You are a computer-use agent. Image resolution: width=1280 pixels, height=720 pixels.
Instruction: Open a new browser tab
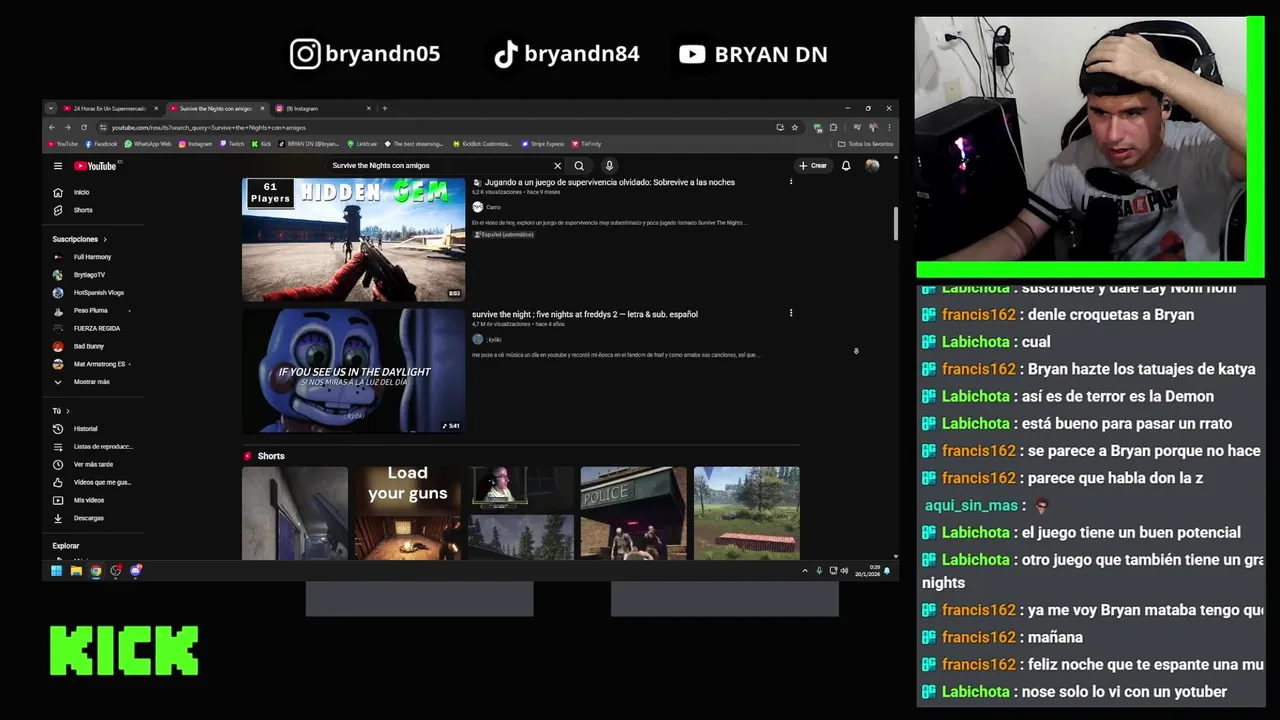click(x=385, y=108)
